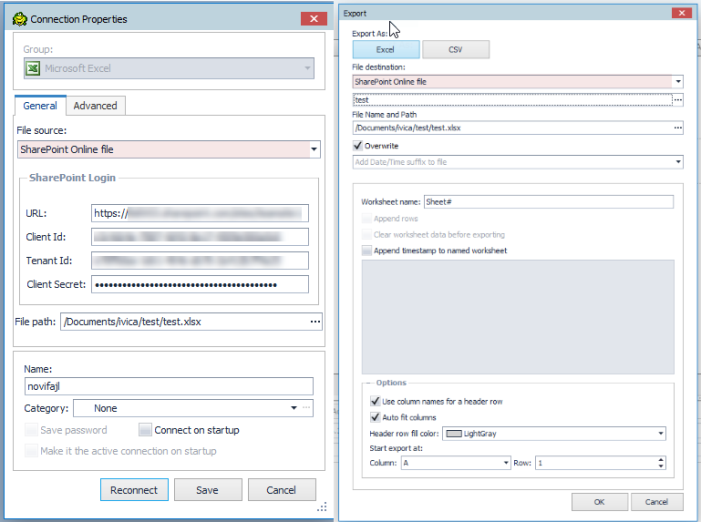Close the Export dialog
701x522 pixels.
click(682, 13)
